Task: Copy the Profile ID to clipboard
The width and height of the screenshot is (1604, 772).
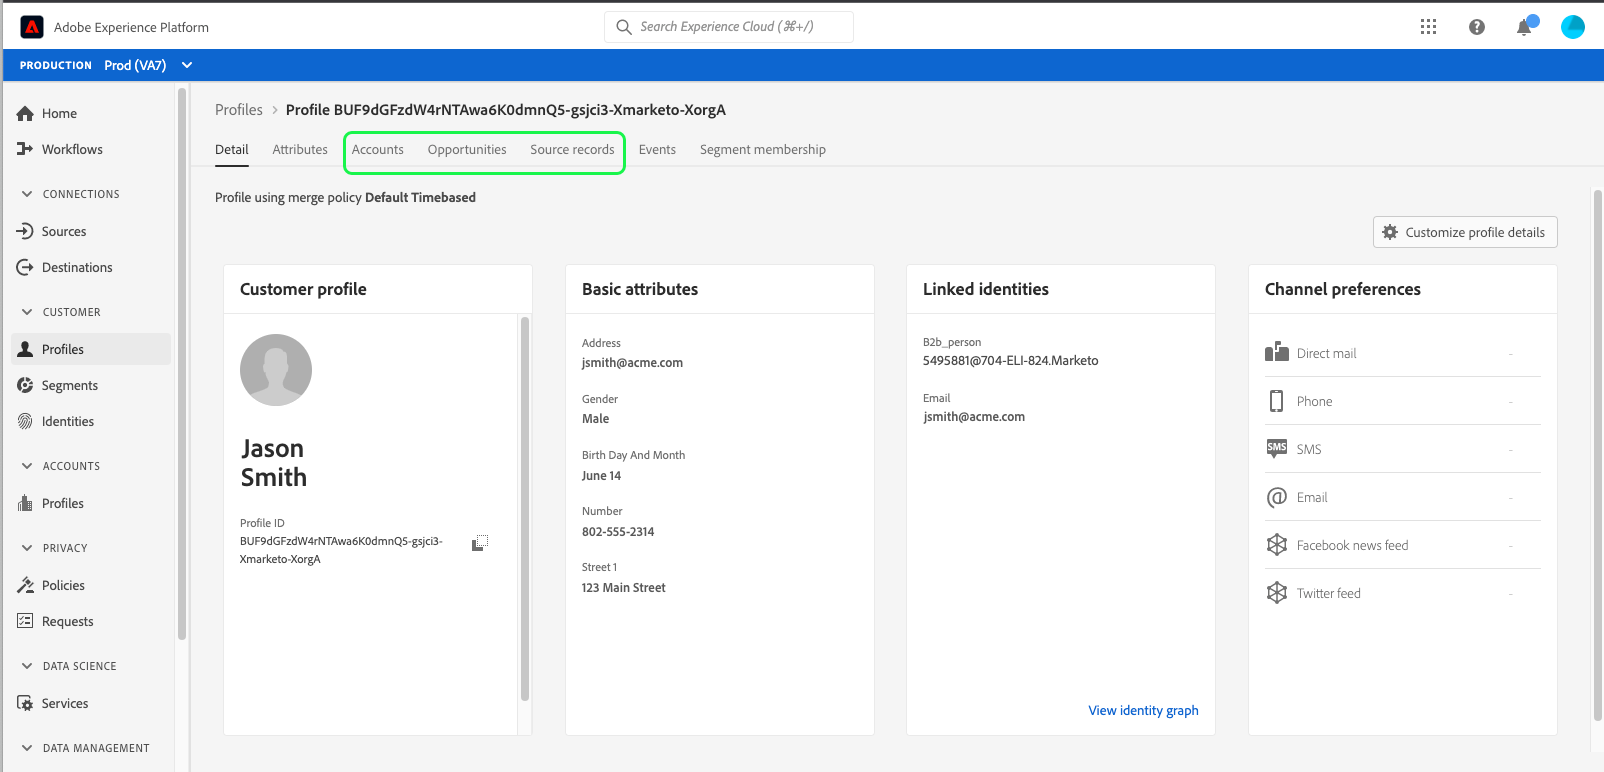Action: (x=480, y=542)
